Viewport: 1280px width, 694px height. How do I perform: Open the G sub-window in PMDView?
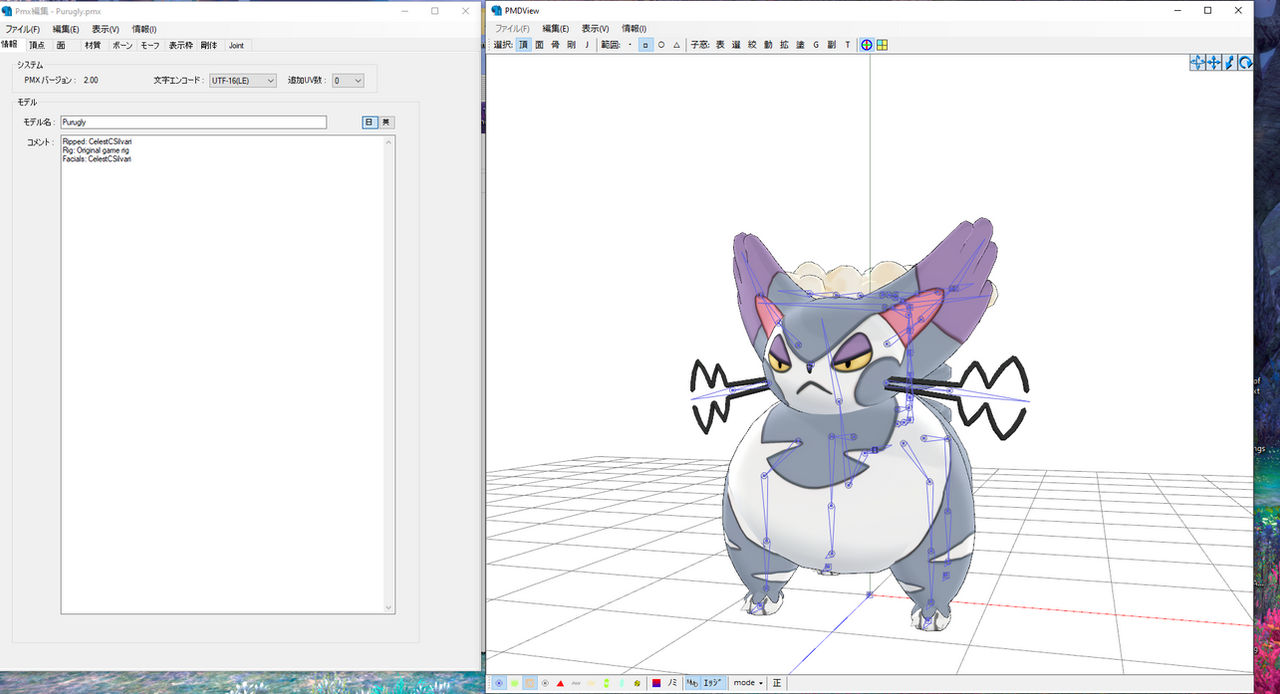click(816, 45)
